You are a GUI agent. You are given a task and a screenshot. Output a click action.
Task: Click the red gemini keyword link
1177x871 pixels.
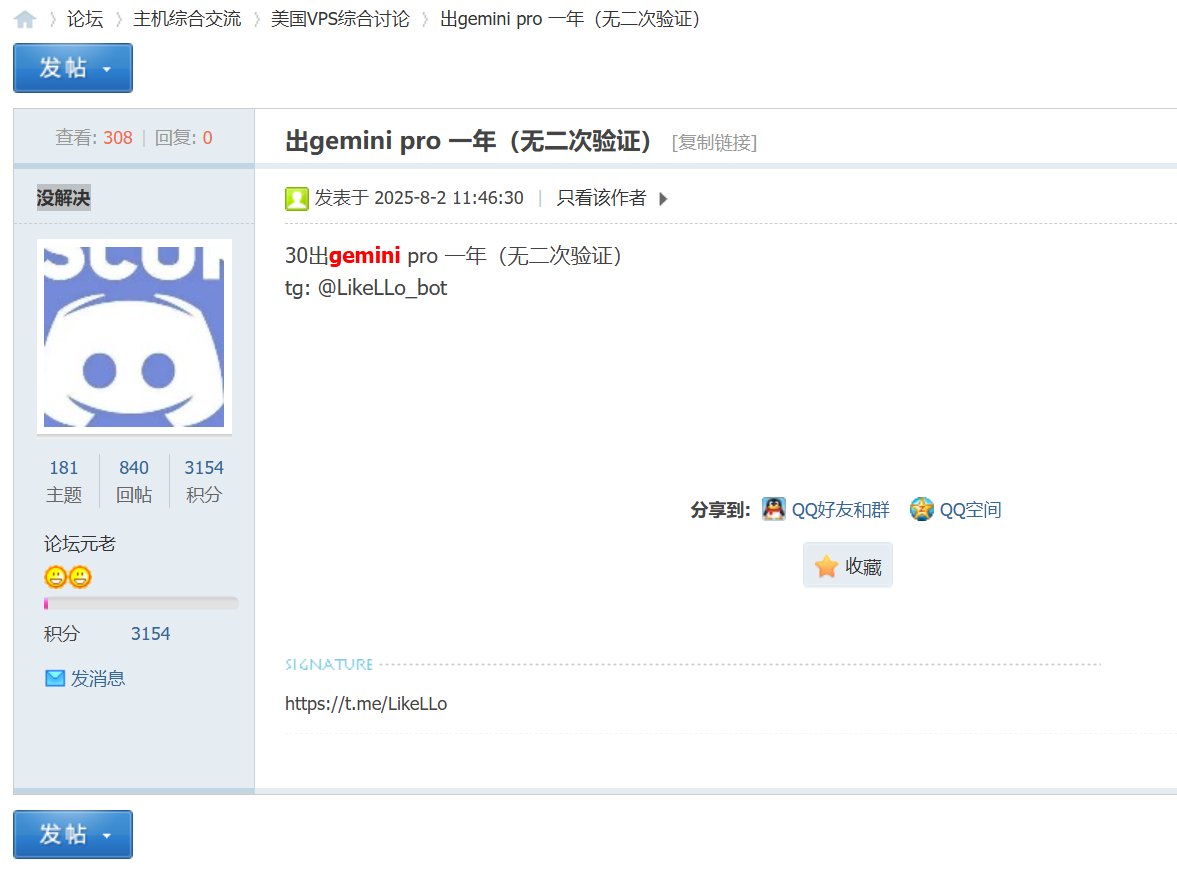click(364, 256)
